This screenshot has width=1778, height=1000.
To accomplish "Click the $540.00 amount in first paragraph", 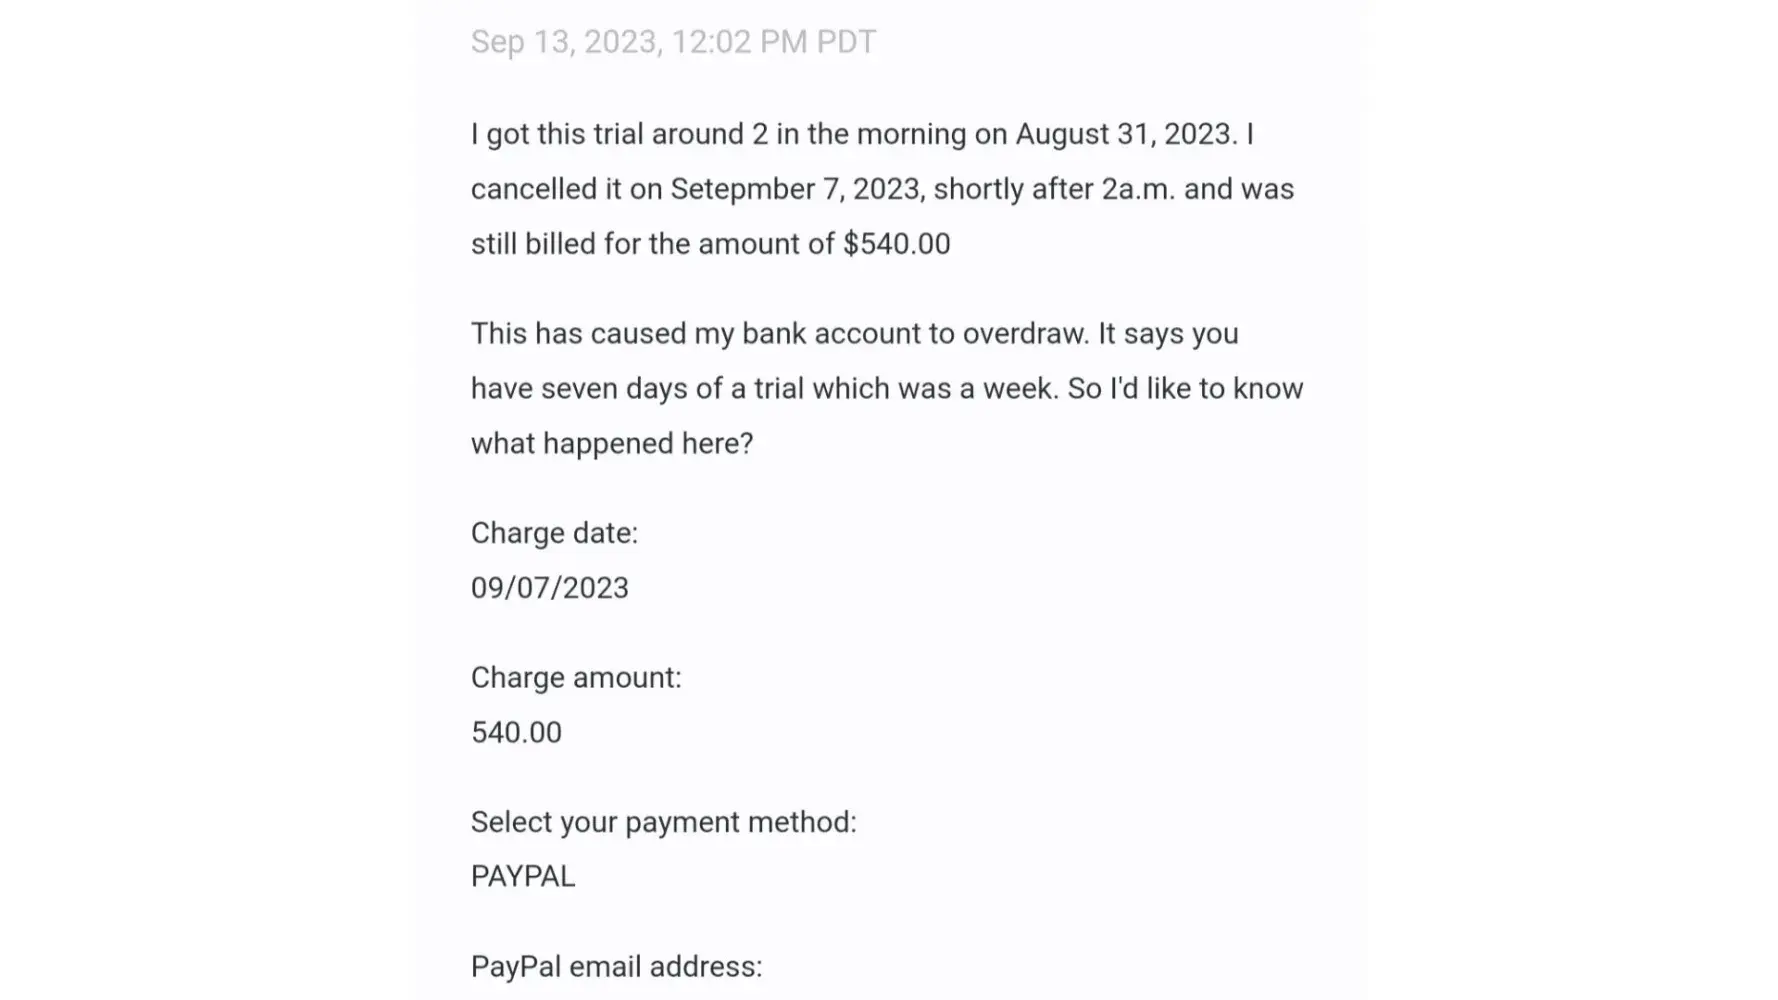I will (896, 244).
